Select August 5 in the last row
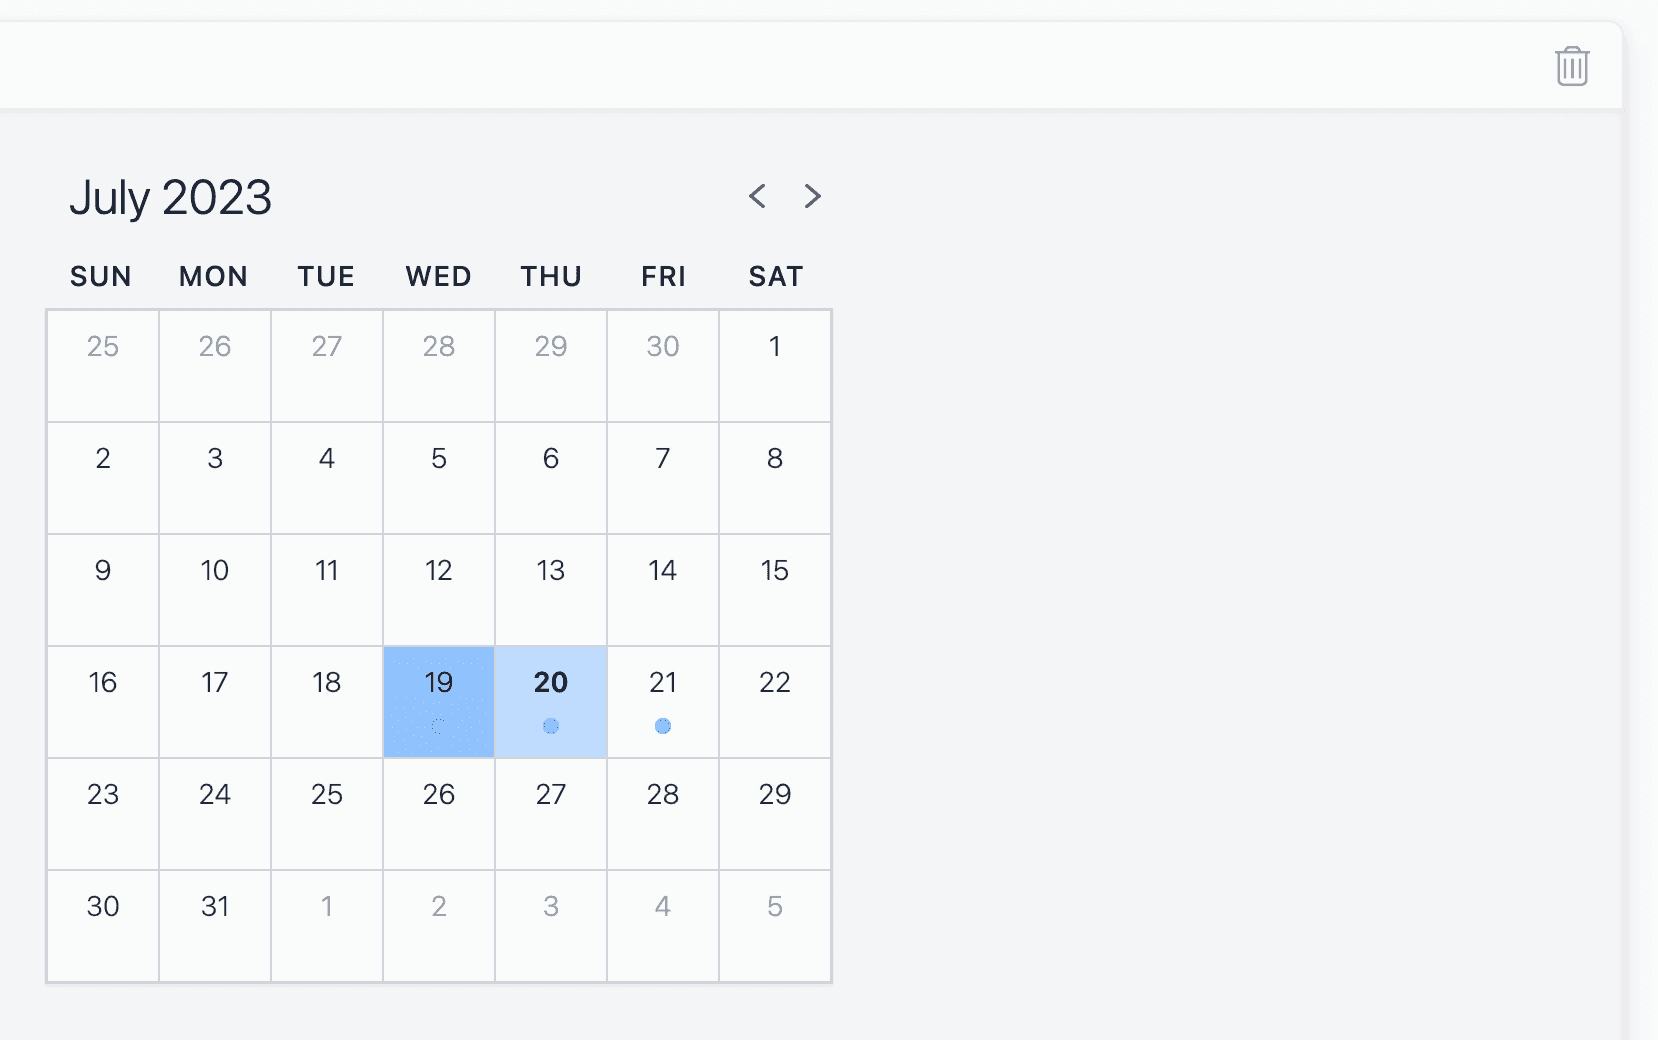Image resolution: width=1658 pixels, height=1040 pixels. pyautogui.click(x=775, y=925)
